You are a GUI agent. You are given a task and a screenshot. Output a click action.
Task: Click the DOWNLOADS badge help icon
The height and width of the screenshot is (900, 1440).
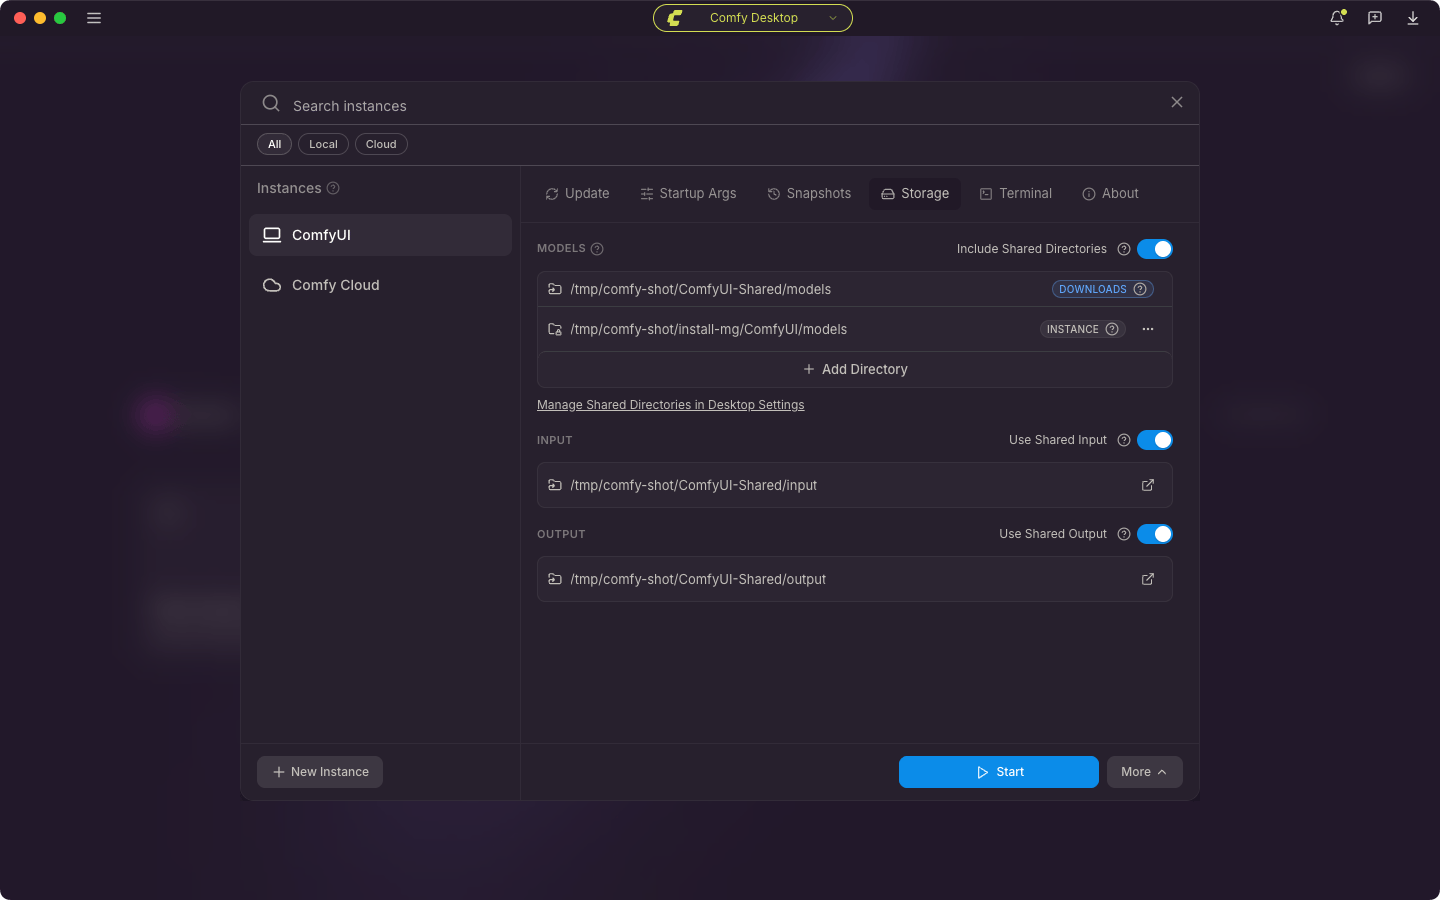1140,289
